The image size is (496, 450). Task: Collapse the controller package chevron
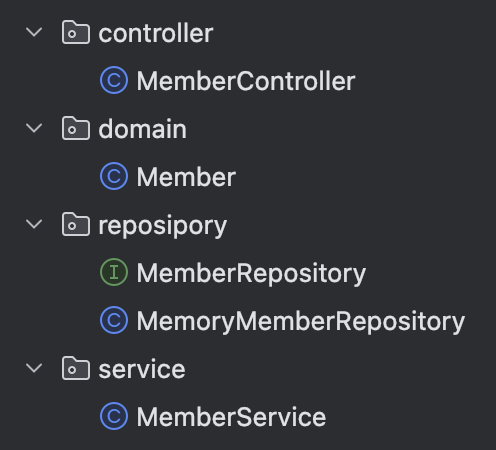[34, 32]
